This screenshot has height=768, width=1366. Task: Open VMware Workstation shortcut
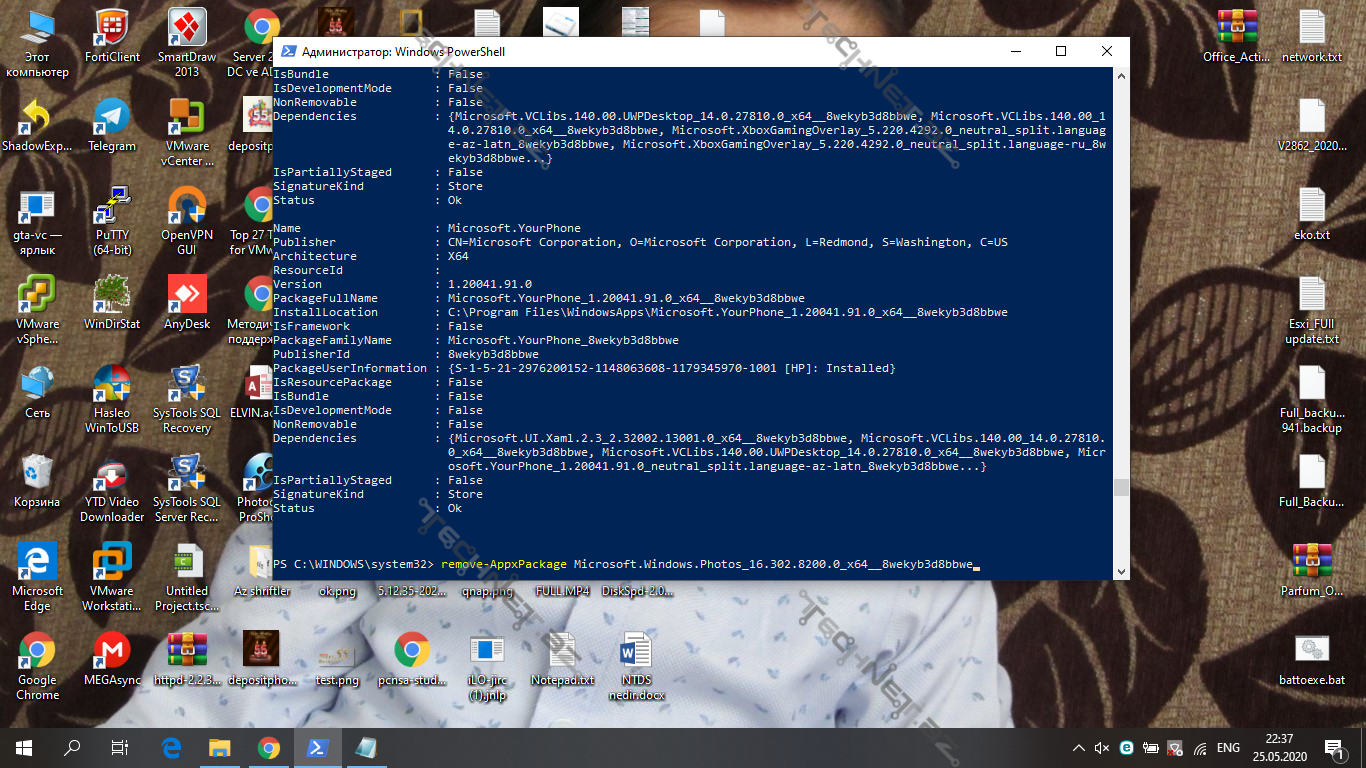111,562
